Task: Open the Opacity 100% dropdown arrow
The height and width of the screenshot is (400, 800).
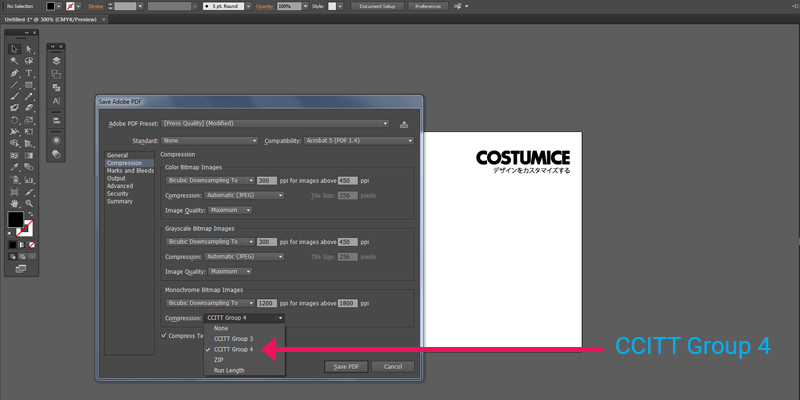Action: 305,6
